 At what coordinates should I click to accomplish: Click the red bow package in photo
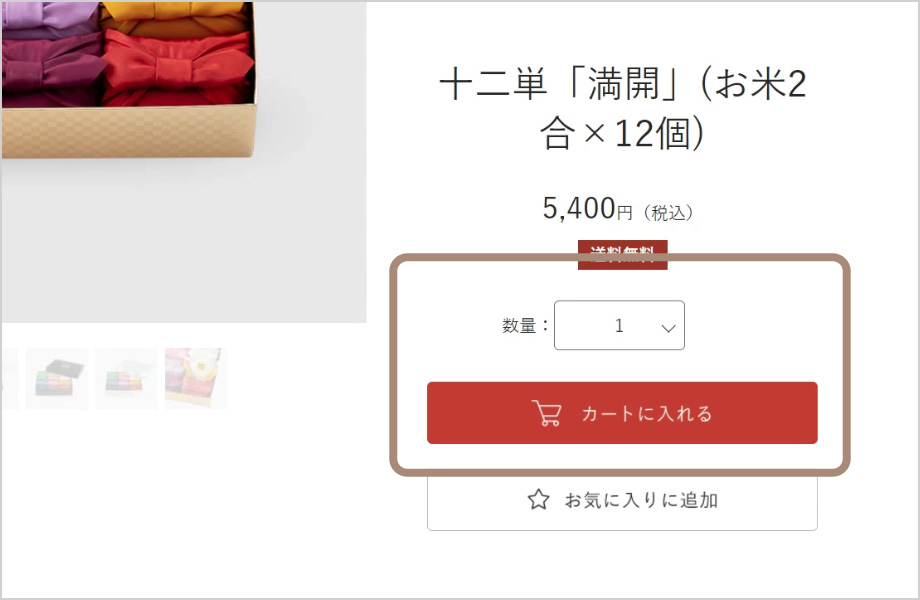pyautogui.click(x=178, y=67)
